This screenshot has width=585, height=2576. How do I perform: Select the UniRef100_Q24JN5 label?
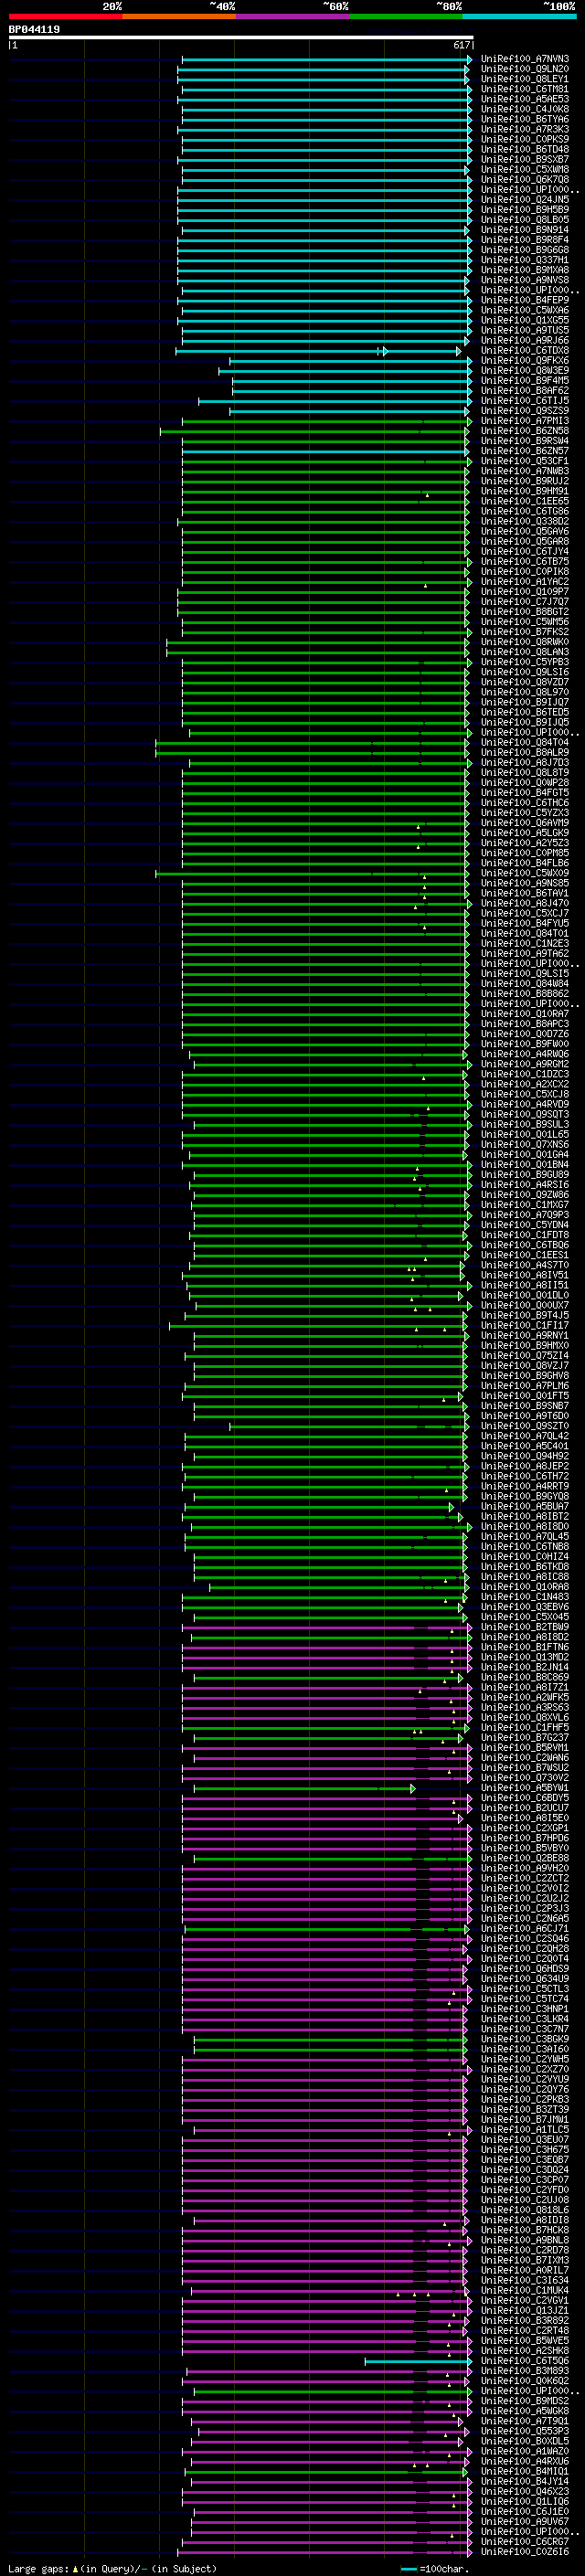pos(524,200)
